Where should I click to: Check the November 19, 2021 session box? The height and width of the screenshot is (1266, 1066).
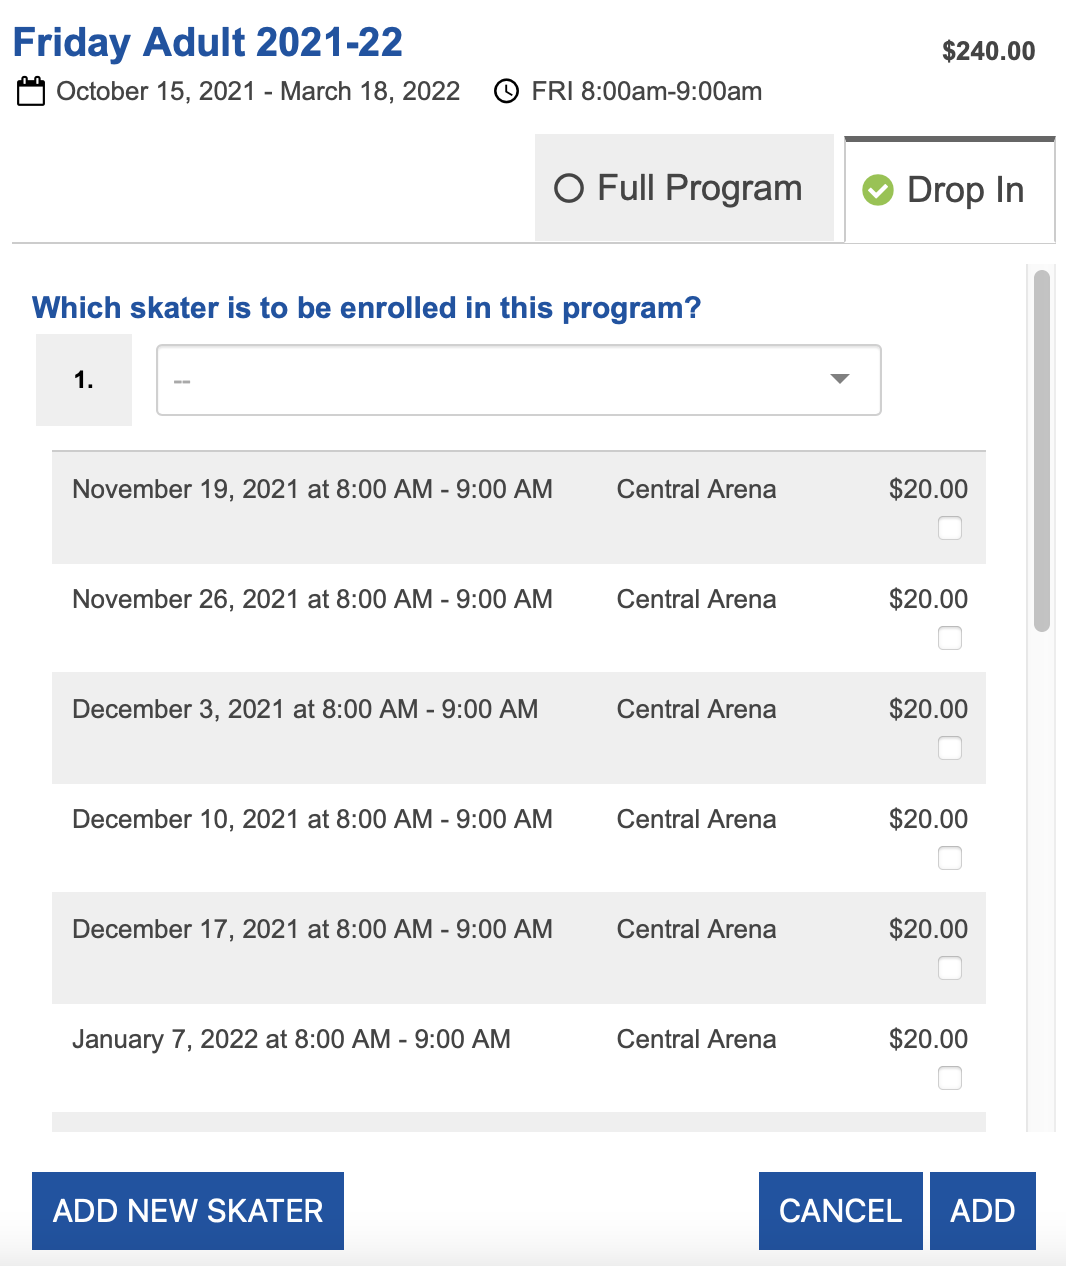click(950, 528)
